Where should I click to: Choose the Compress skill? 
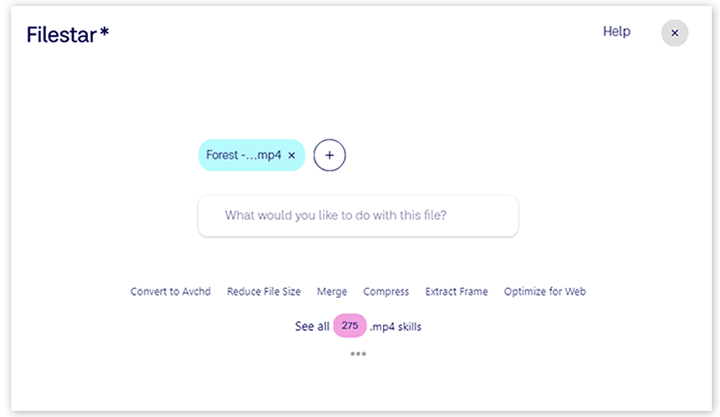pos(386,292)
